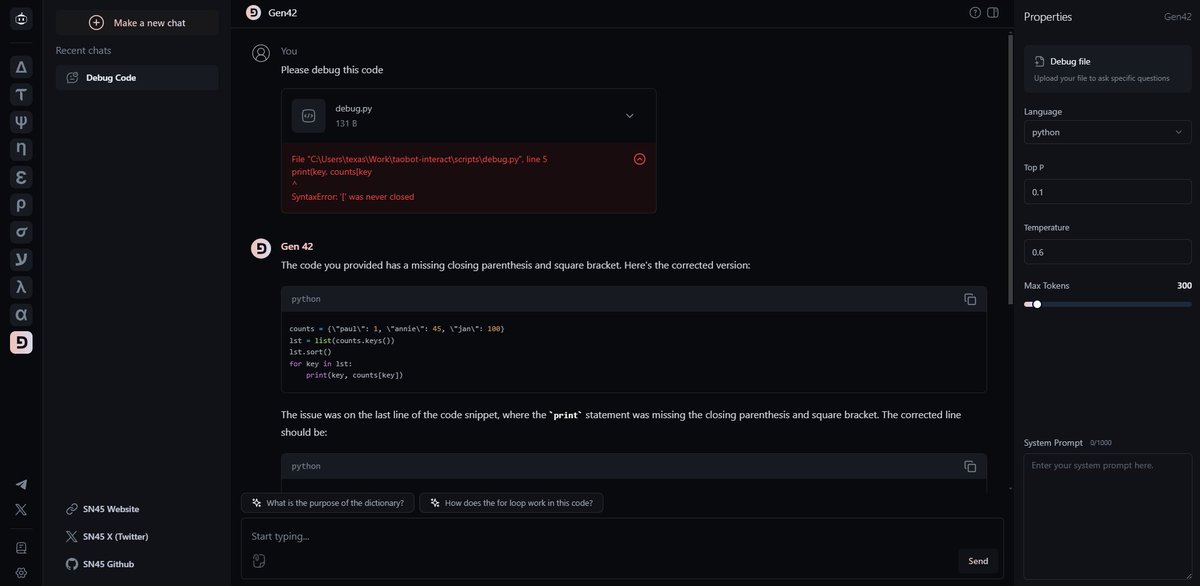Open the SN45 X (Twitter) link

106,536
